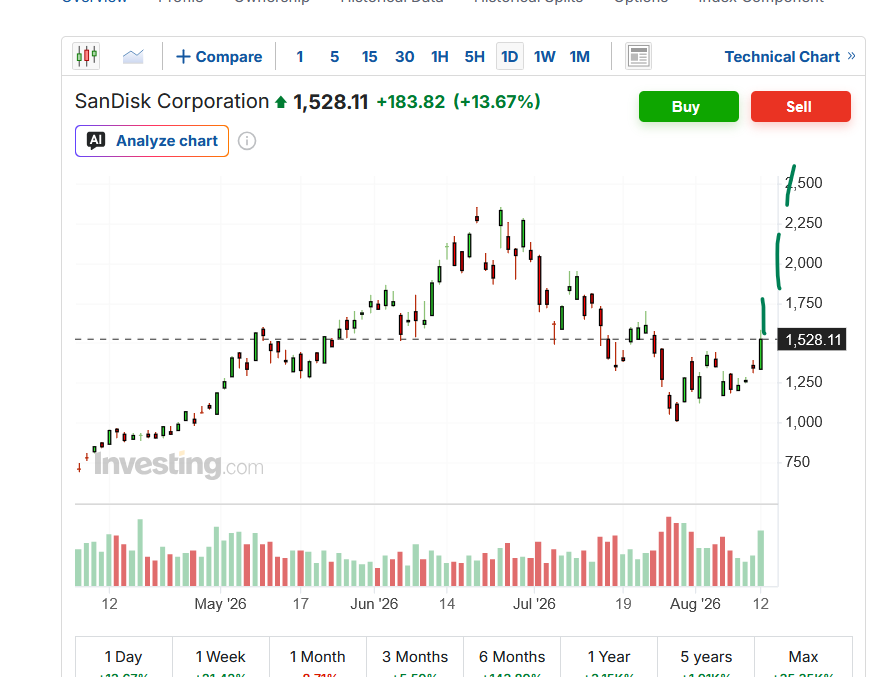Click the Aug '26 date axis label
Viewport: 875px width, 677px height.
[695, 604]
